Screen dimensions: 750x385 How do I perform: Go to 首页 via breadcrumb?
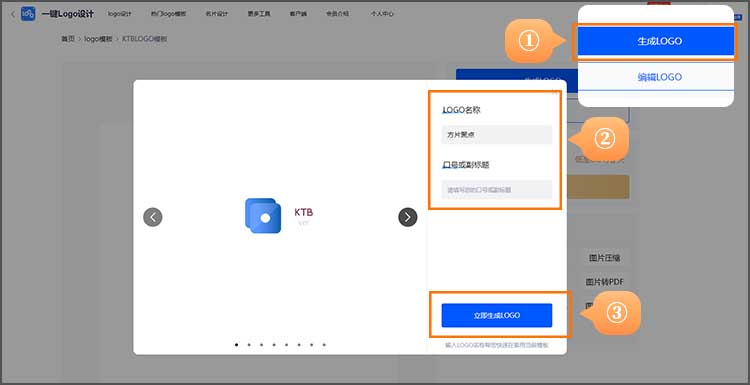point(68,39)
